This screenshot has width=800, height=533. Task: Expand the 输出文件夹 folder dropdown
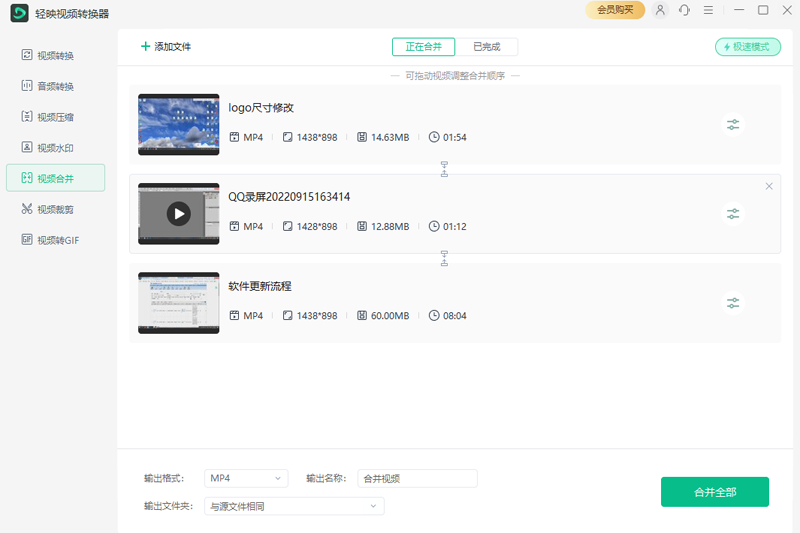(x=294, y=506)
